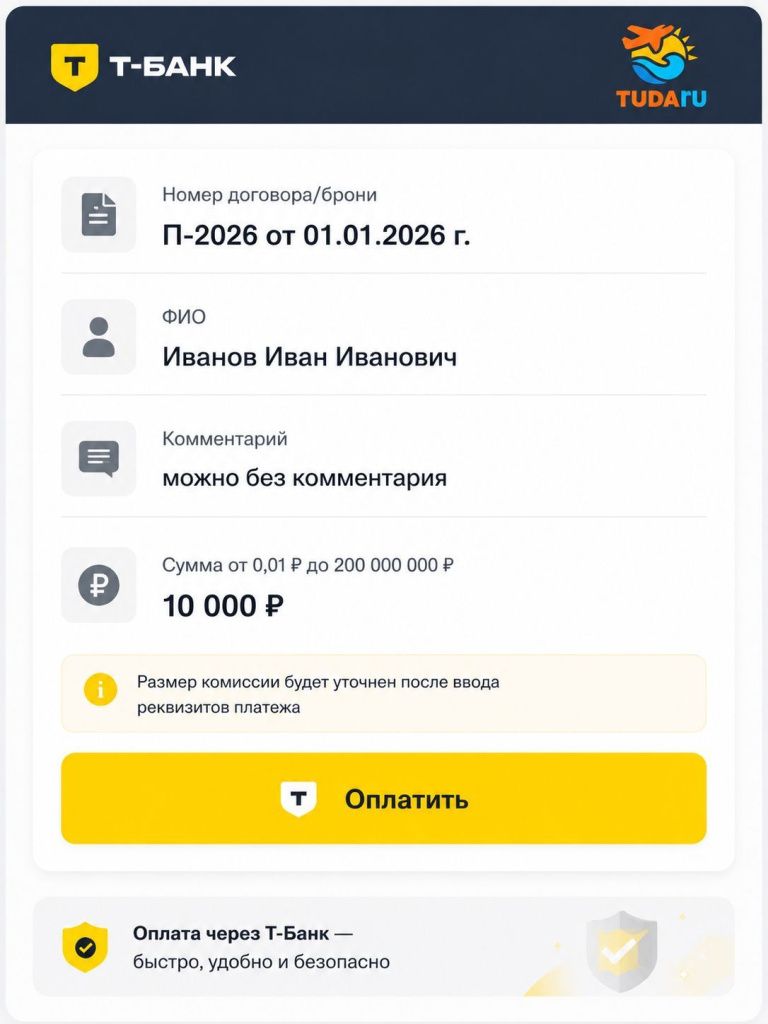The width and height of the screenshot is (768, 1024).
Task: Click the person icon next to ФИО
Action: click(x=99, y=337)
